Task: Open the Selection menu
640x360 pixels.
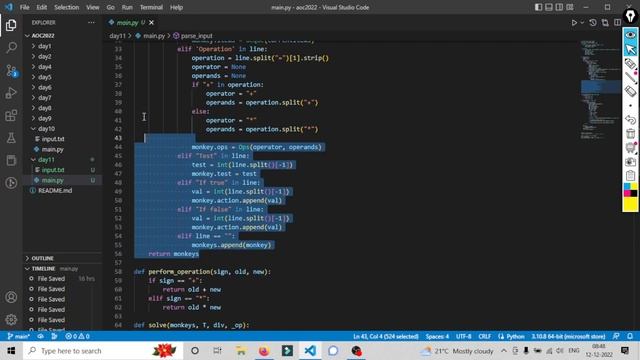Action: coord(67,7)
